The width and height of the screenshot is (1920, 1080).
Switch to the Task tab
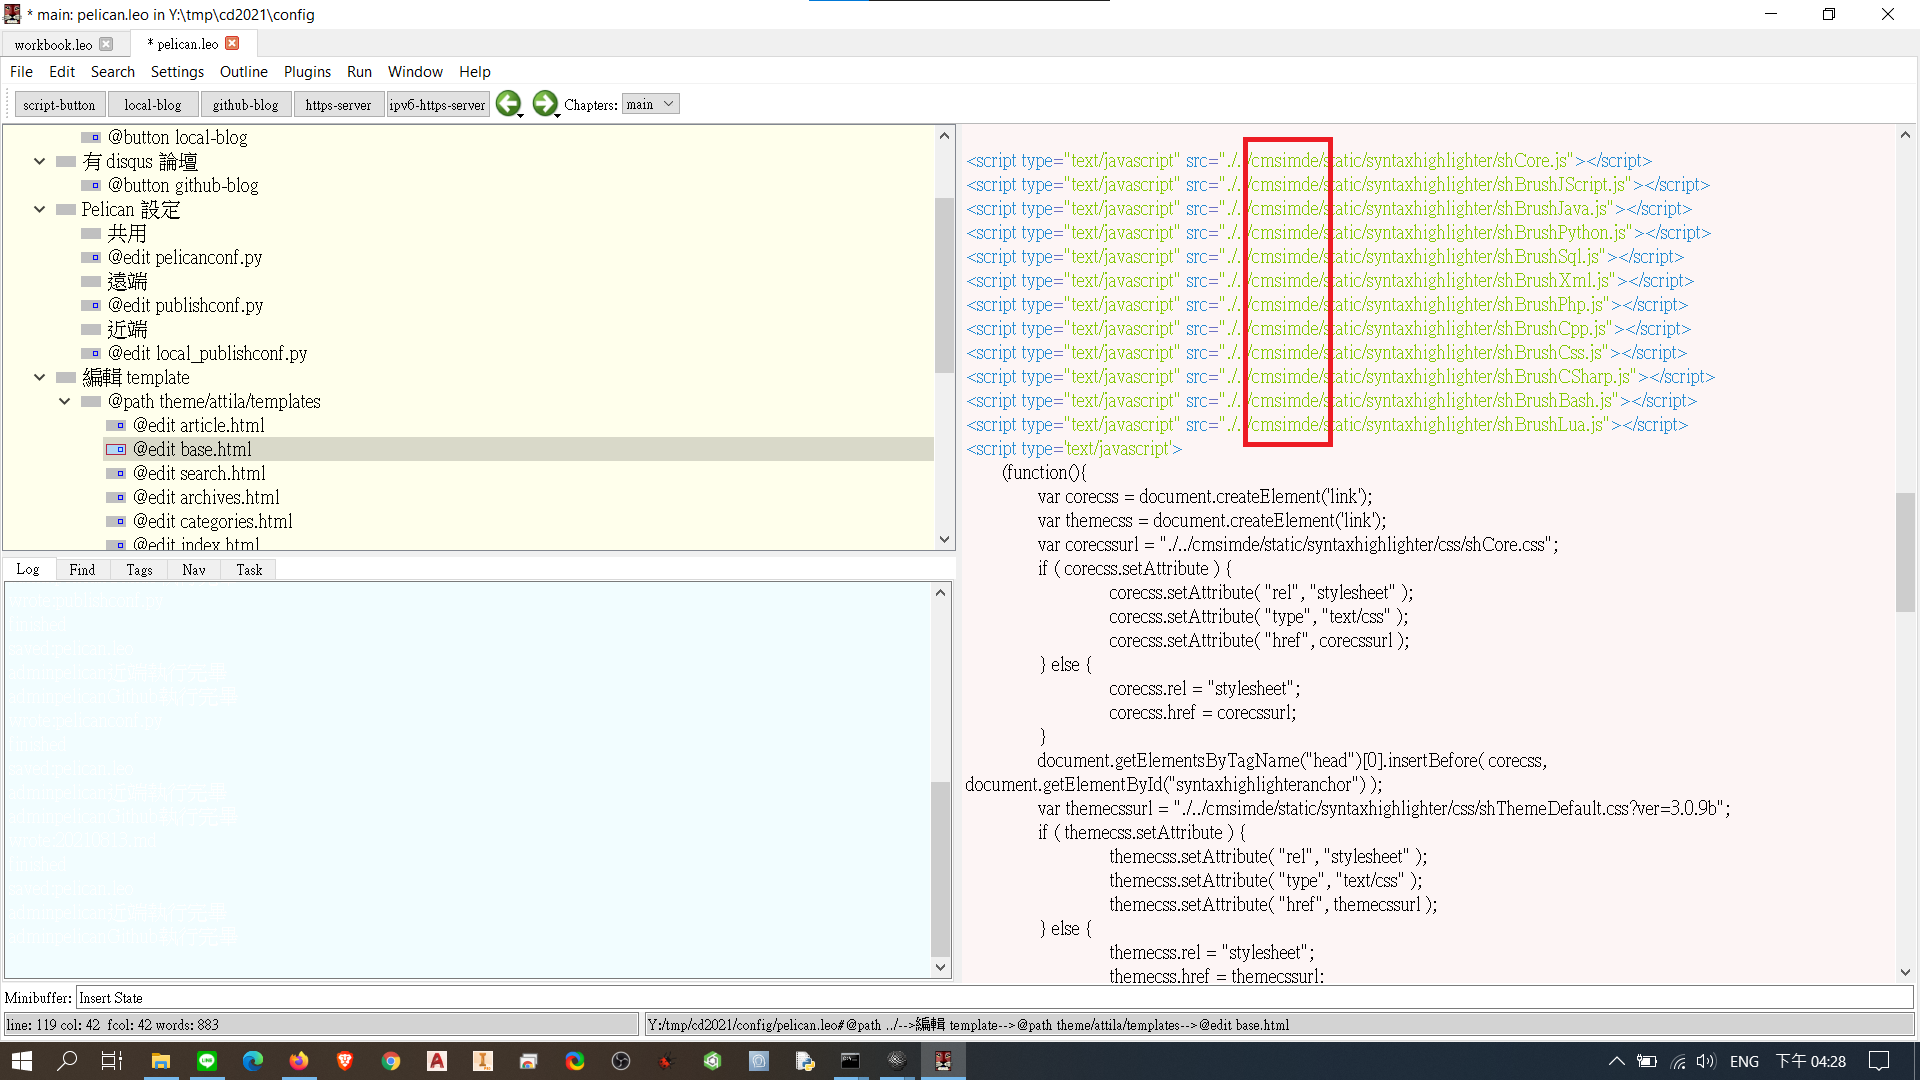point(249,570)
